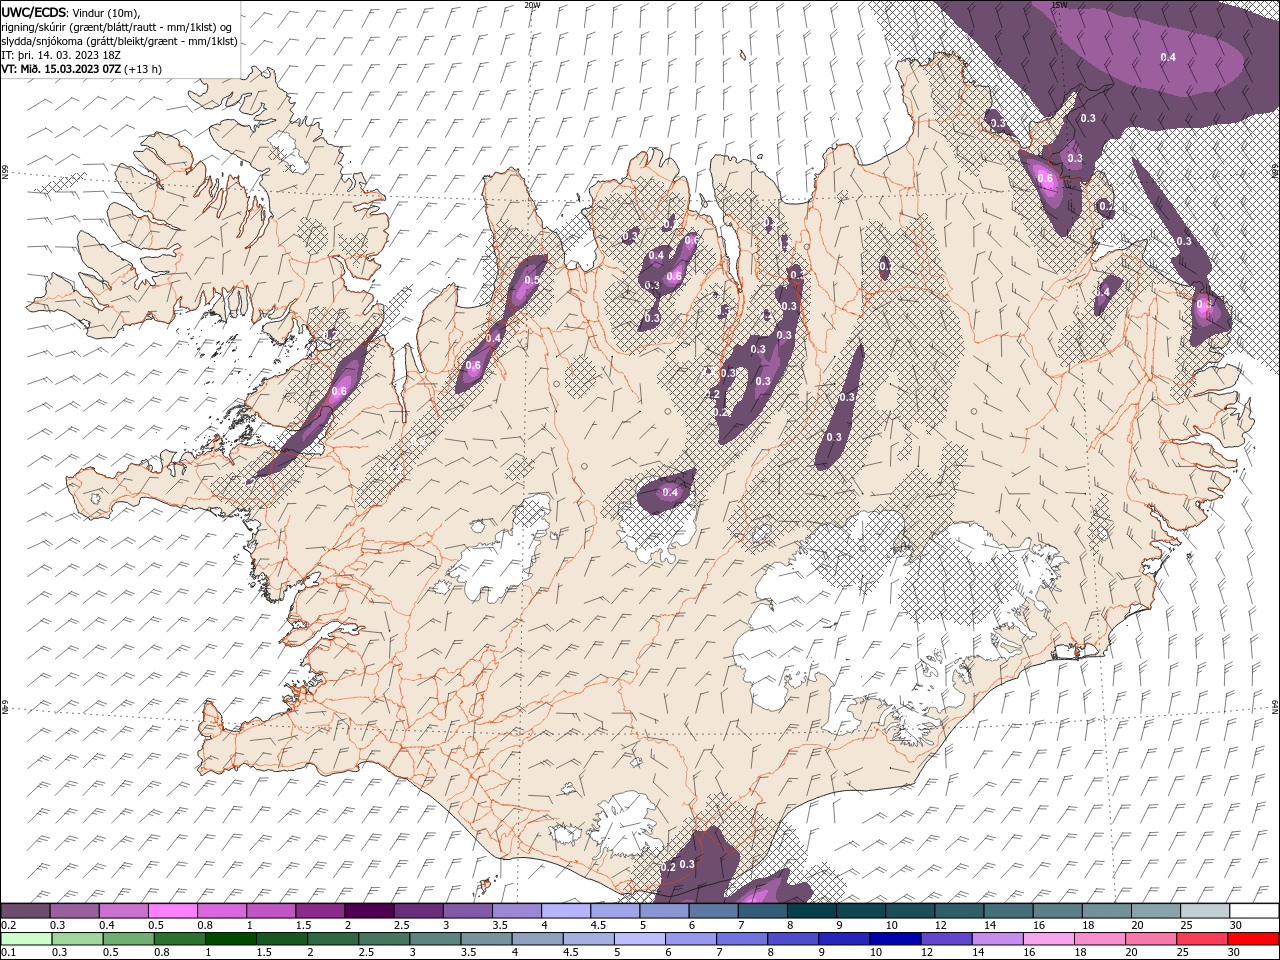Pick the lavender swatch at 14 in lower legend
This screenshot has height=960, width=1280.
(998, 939)
